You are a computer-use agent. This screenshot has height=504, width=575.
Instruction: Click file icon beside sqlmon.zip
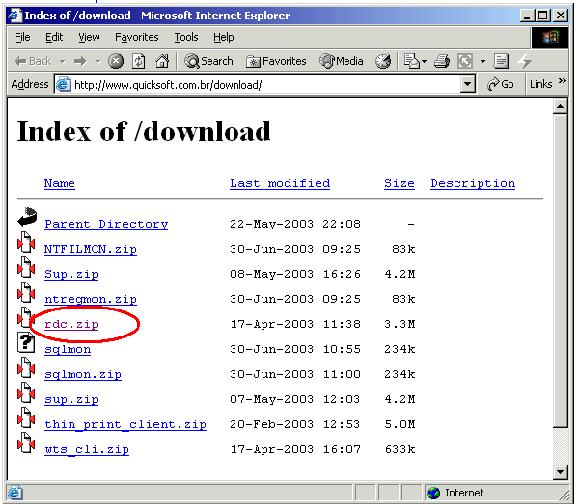pos(26,368)
